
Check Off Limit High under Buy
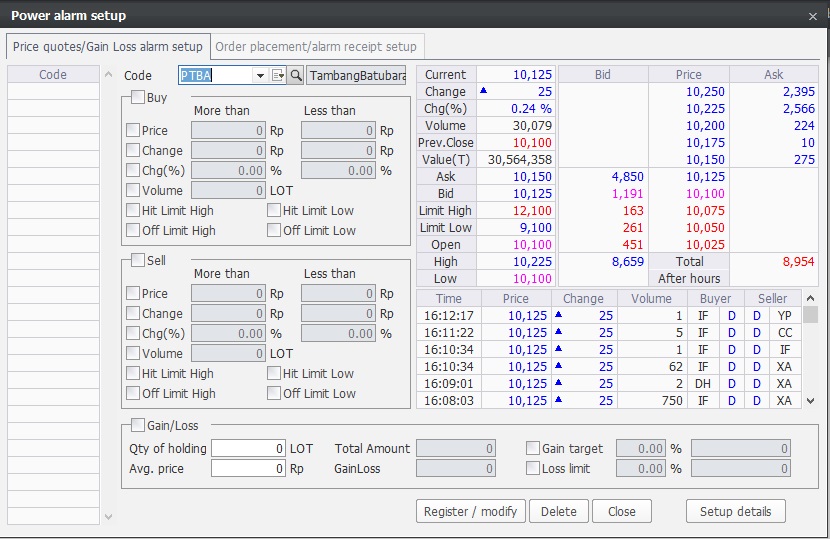(133, 230)
